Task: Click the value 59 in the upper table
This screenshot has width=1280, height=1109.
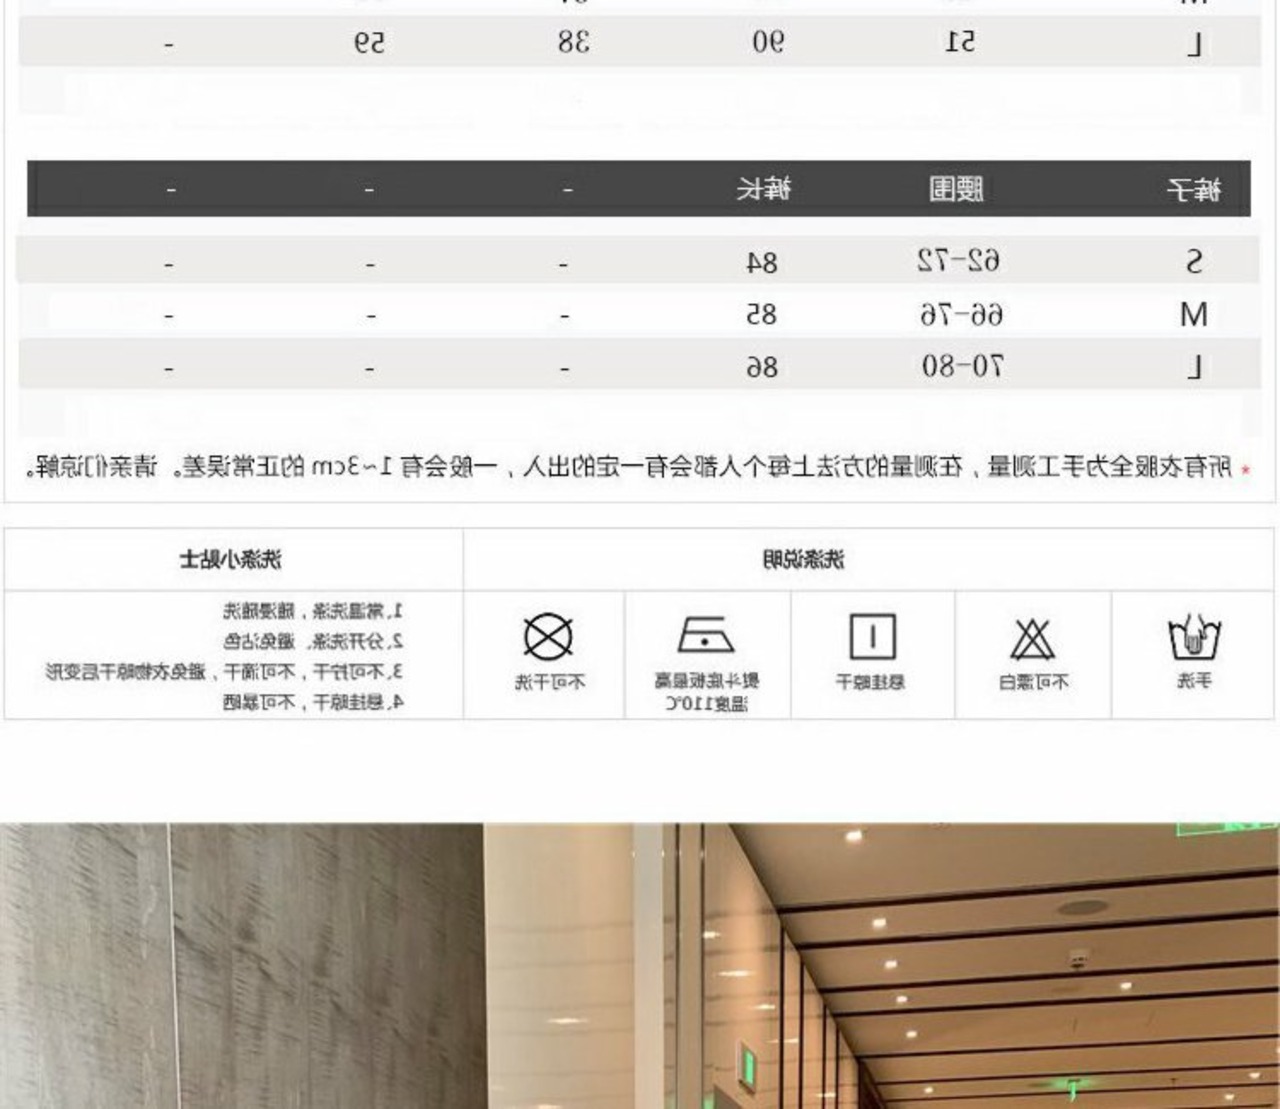Action: (x=368, y=43)
